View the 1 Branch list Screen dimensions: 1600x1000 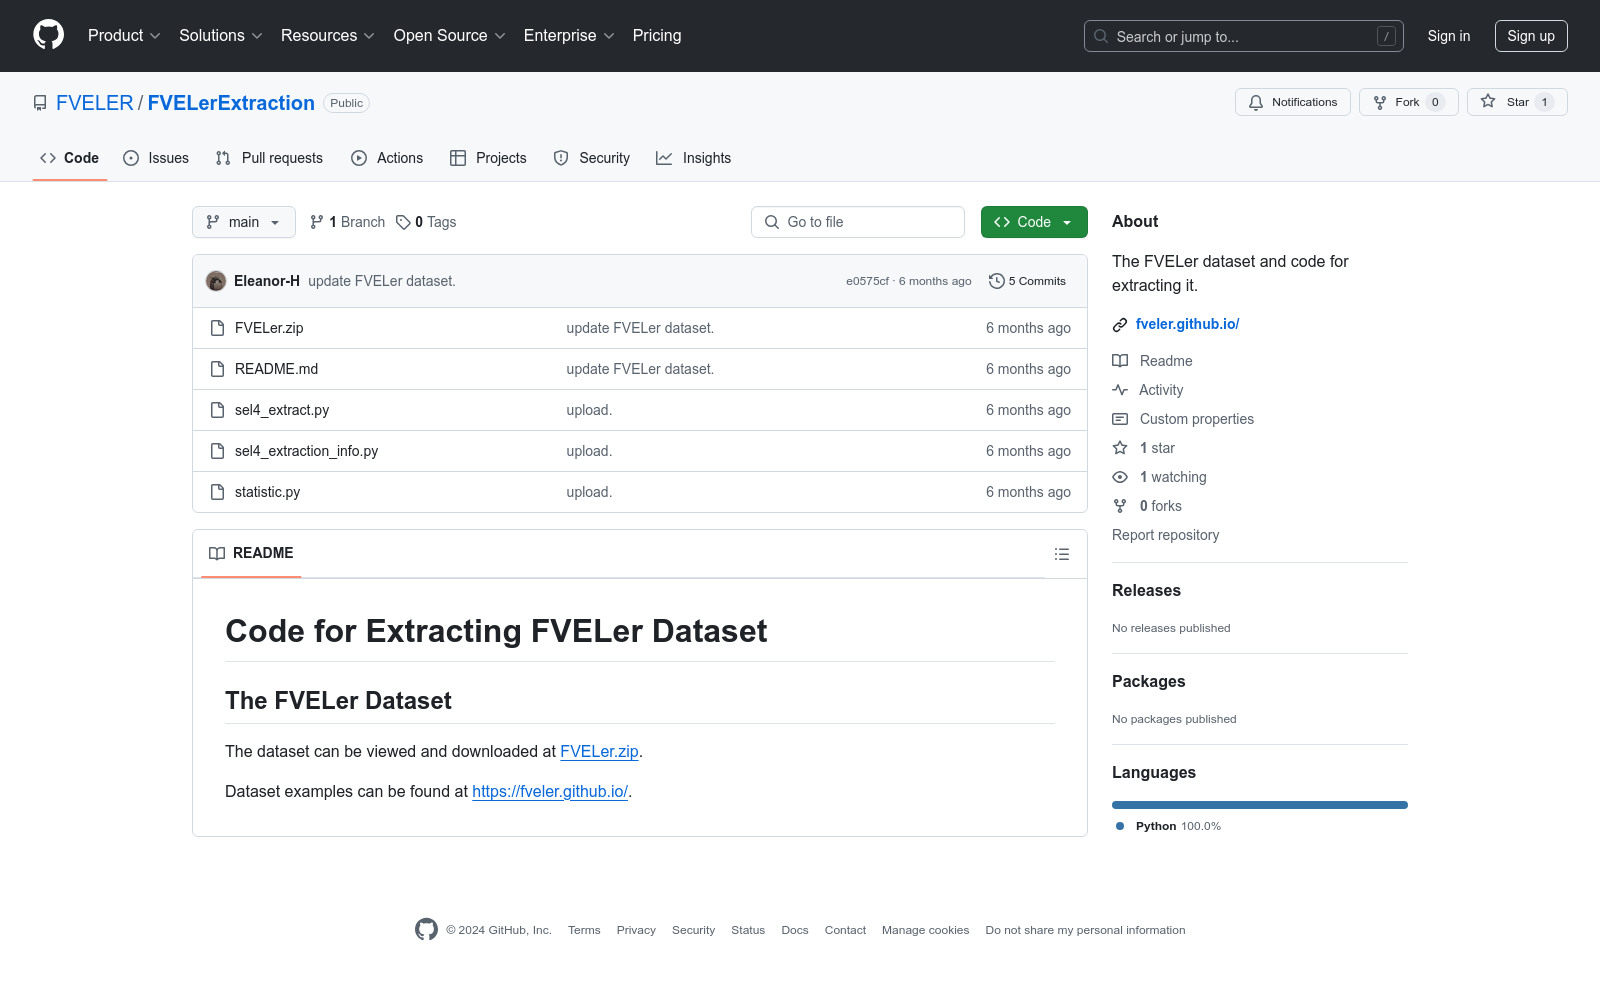click(347, 222)
